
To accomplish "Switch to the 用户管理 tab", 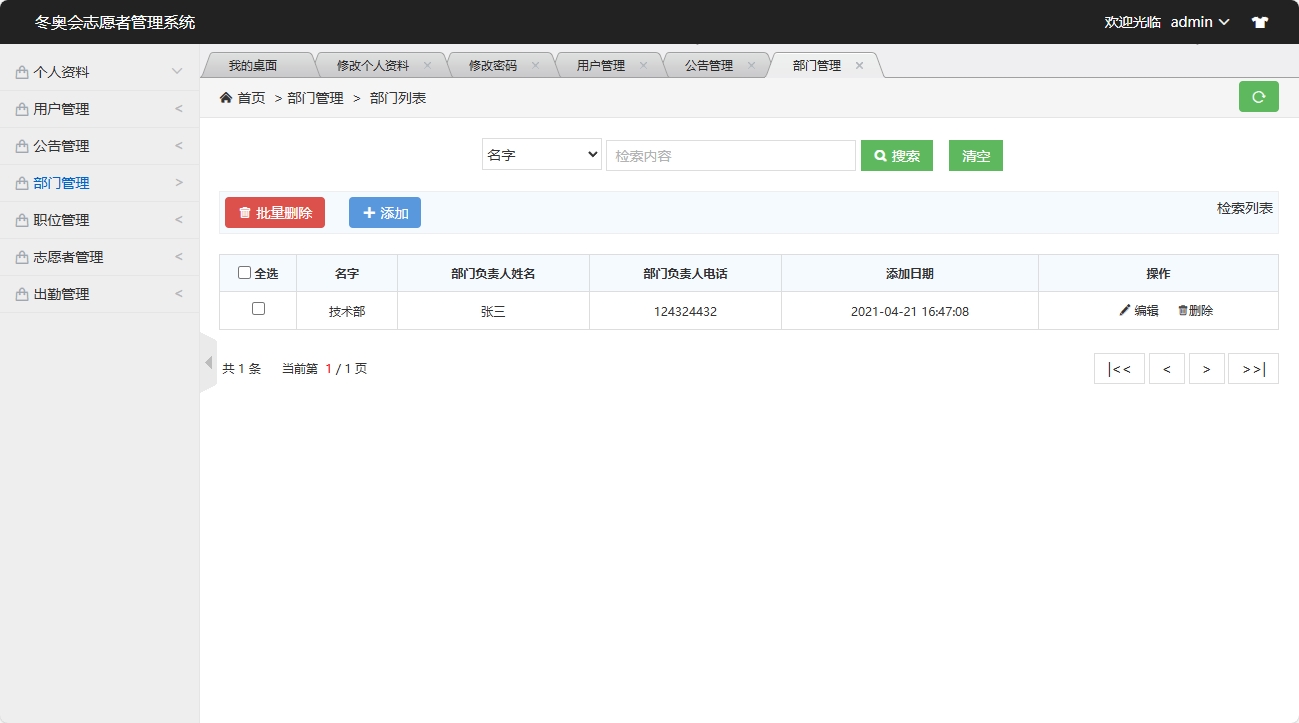I will click(x=601, y=63).
